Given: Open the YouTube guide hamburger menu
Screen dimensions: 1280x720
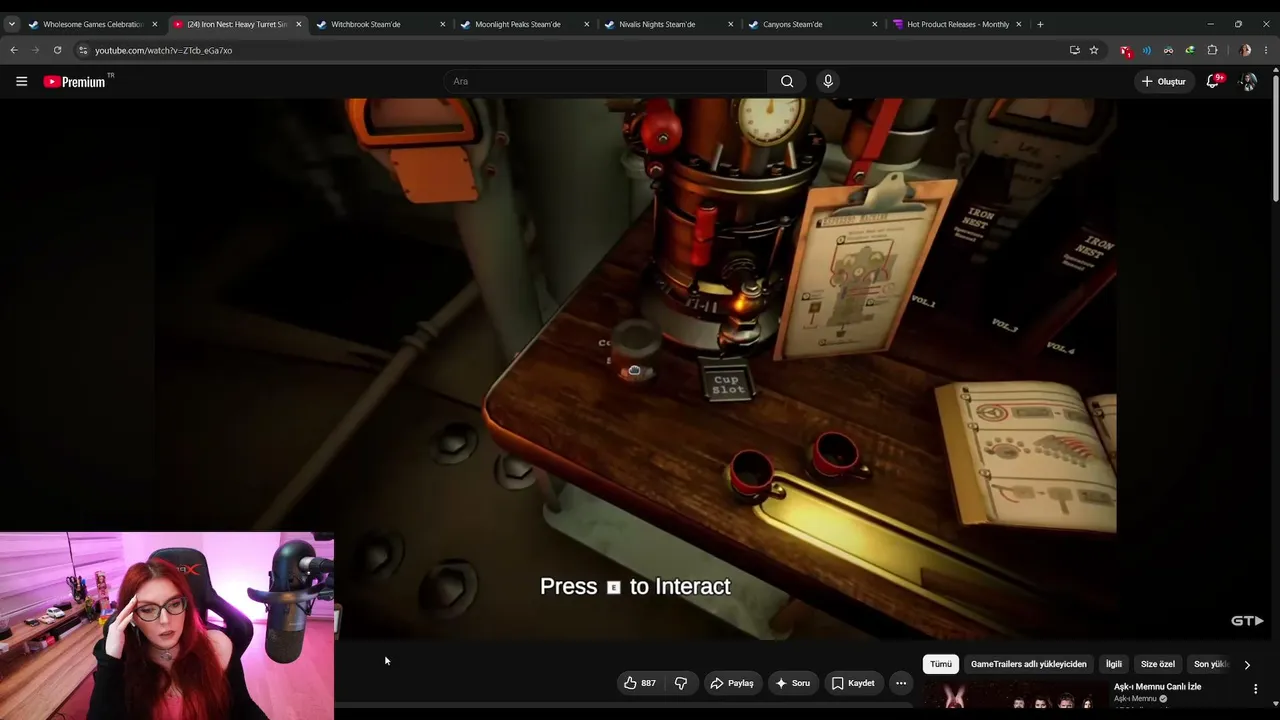Looking at the screenshot, I should pyautogui.click(x=21, y=82).
